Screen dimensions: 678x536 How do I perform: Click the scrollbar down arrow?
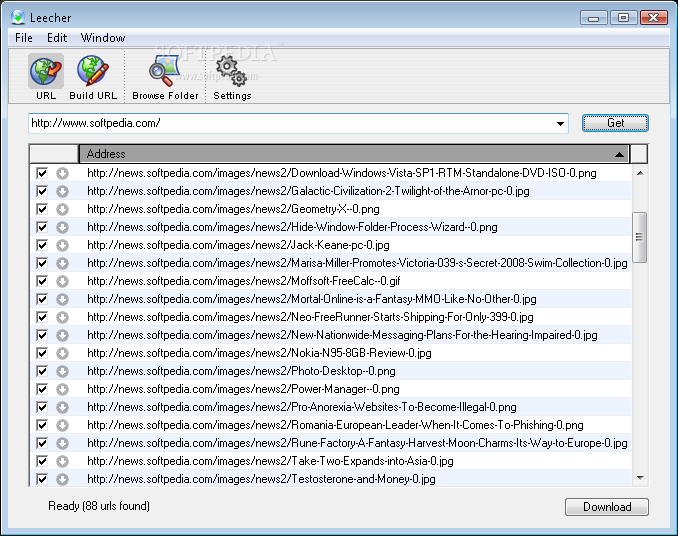click(640, 478)
